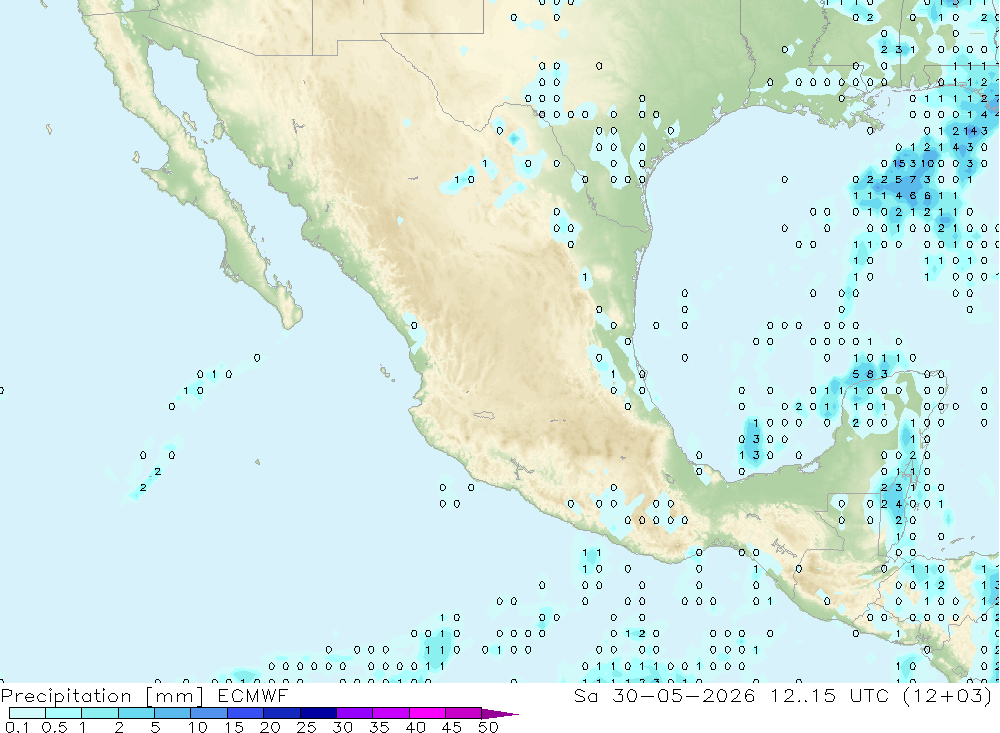This screenshot has height=733, width=1000.
Task: Choose the 20–25 mm dark blue swatch
Action: (x=282, y=713)
